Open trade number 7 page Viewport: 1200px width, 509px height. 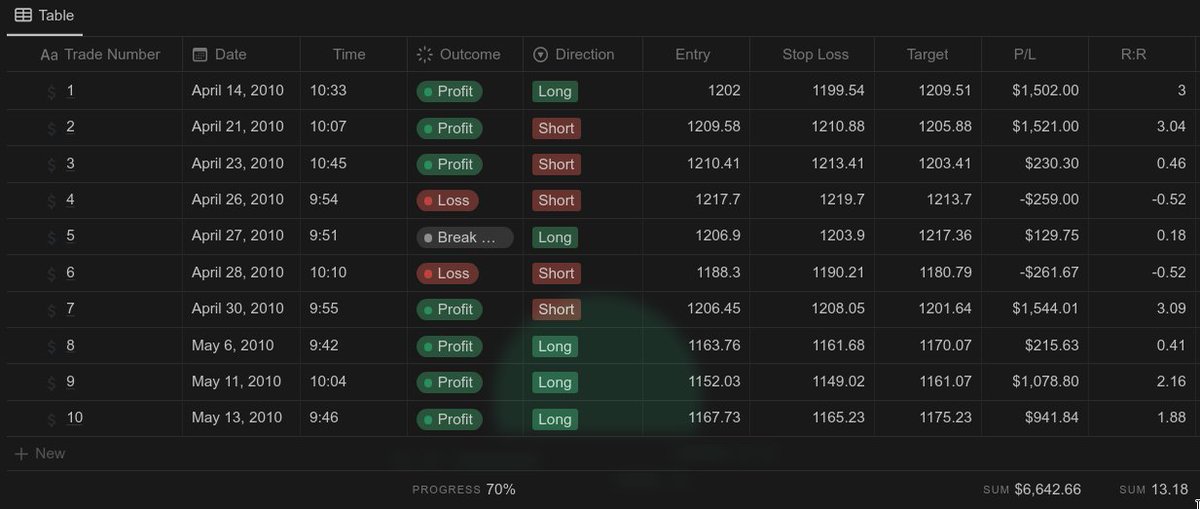click(71, 309)
